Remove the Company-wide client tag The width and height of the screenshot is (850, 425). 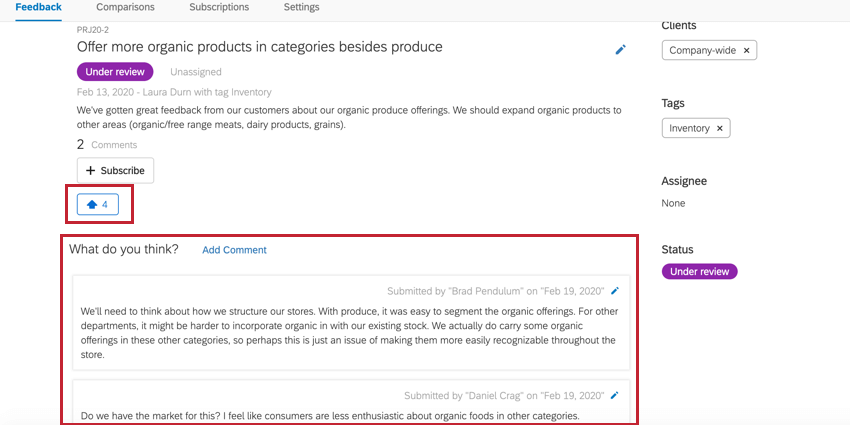coord(746,50)
